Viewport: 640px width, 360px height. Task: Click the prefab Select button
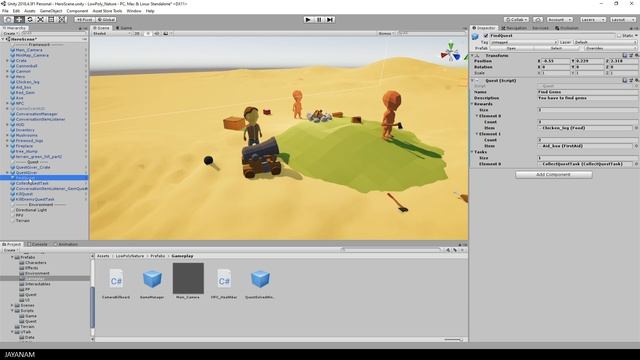click(x=557, y=48)
